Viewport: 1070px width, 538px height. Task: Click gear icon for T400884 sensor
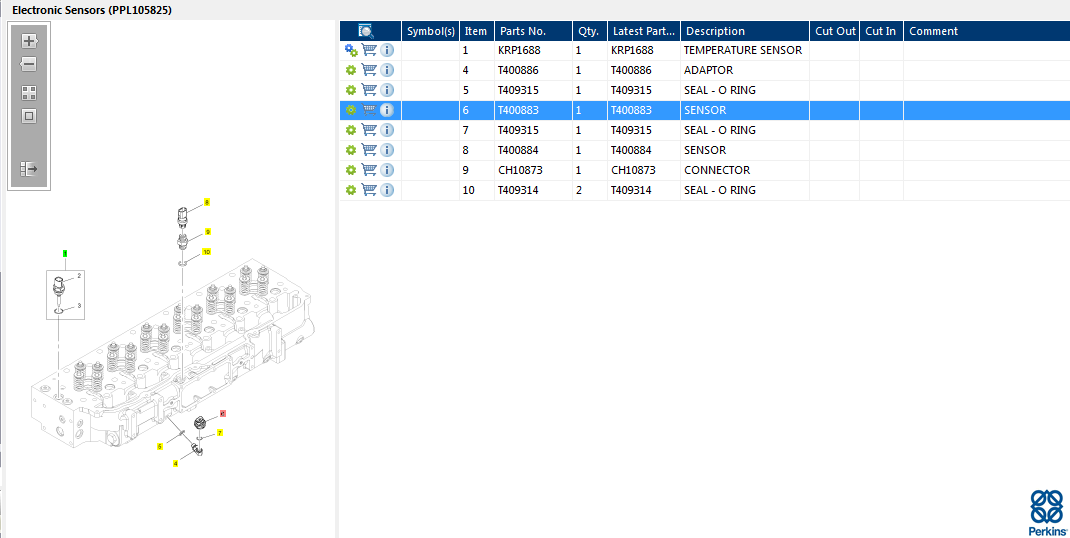[351, 150]
